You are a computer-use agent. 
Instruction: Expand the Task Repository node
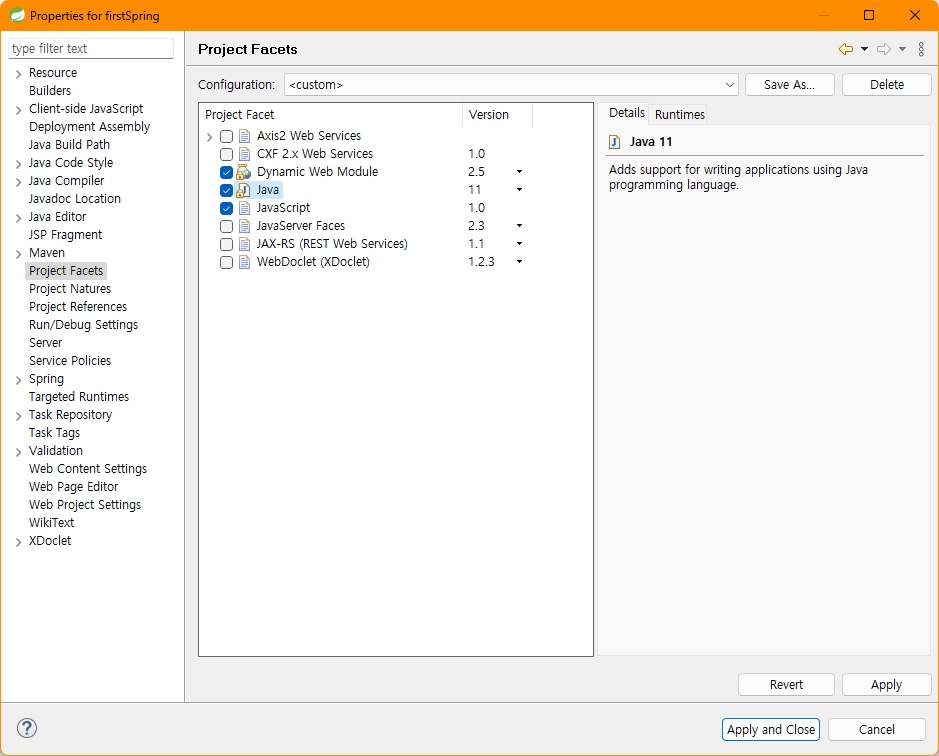(x=19, y=416)
